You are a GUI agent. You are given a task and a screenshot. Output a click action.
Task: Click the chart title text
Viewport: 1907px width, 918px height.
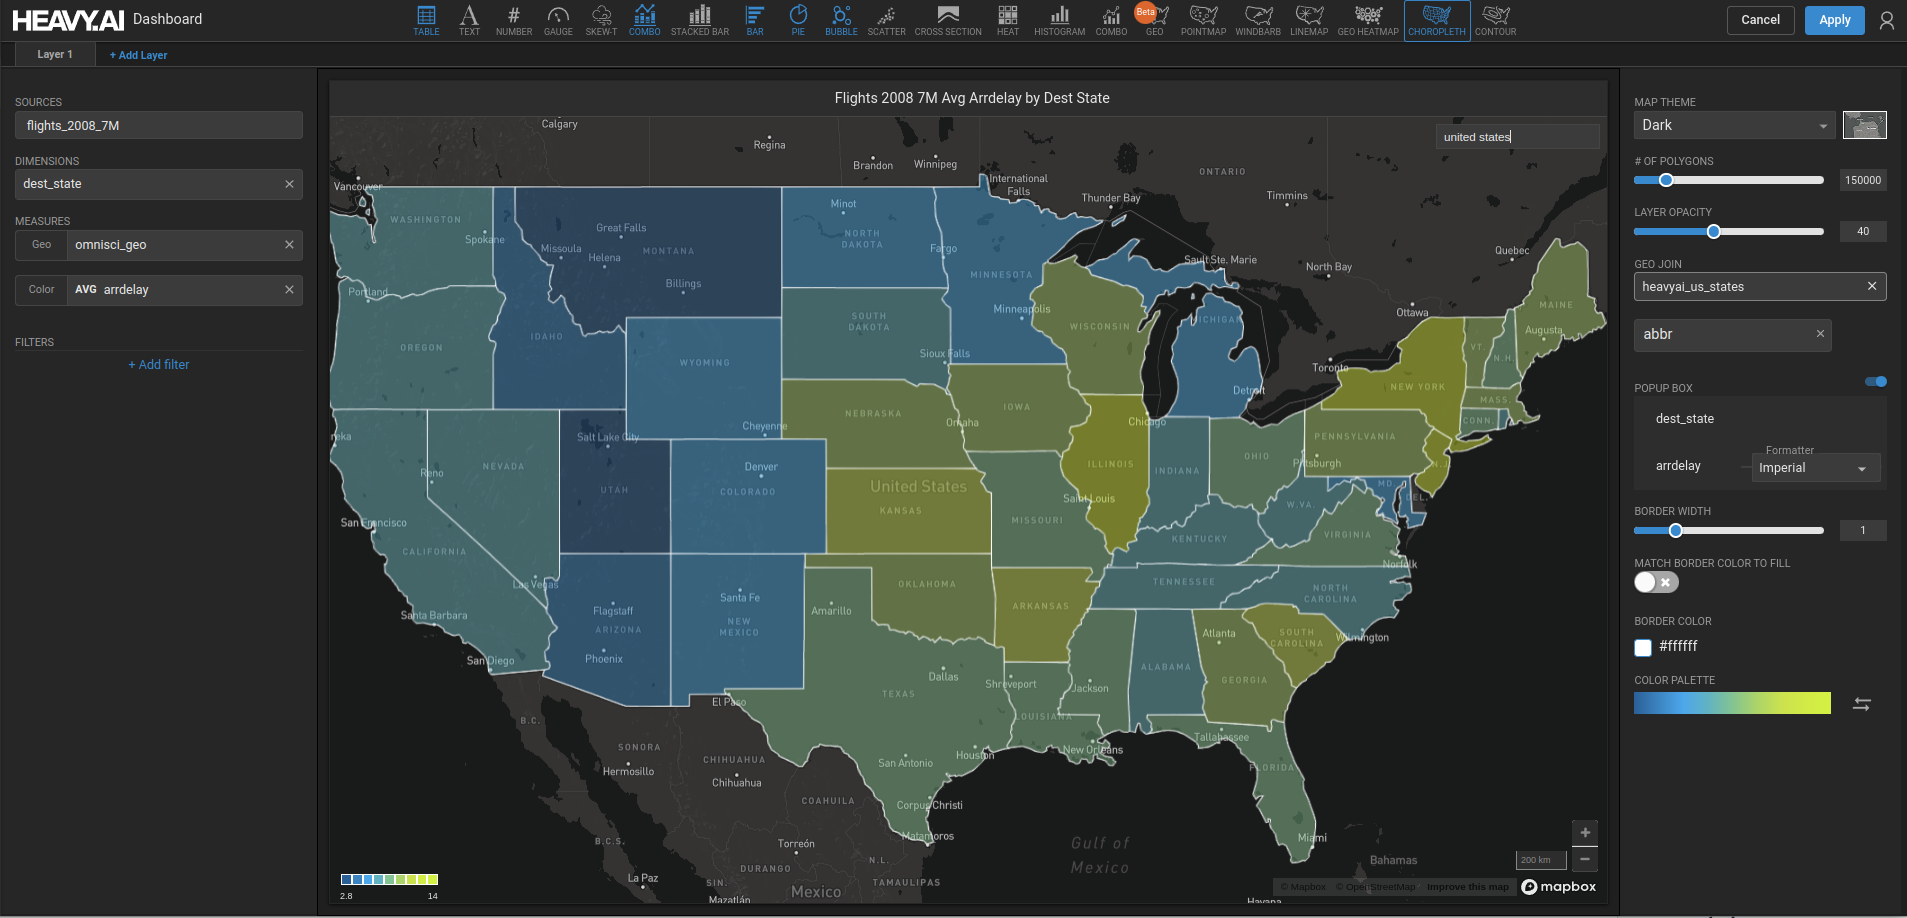[971, 98]
